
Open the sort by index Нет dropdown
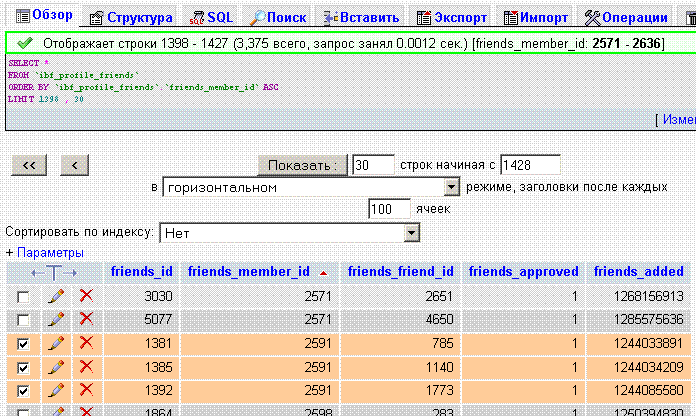click(289, 233)
